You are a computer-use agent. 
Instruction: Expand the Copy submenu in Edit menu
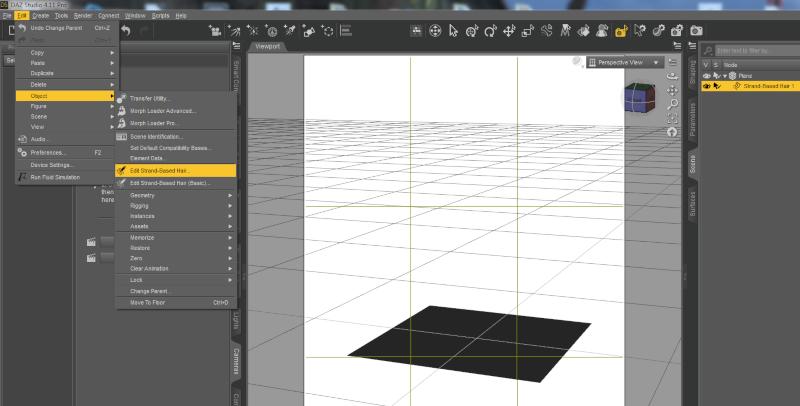[67, 53]
